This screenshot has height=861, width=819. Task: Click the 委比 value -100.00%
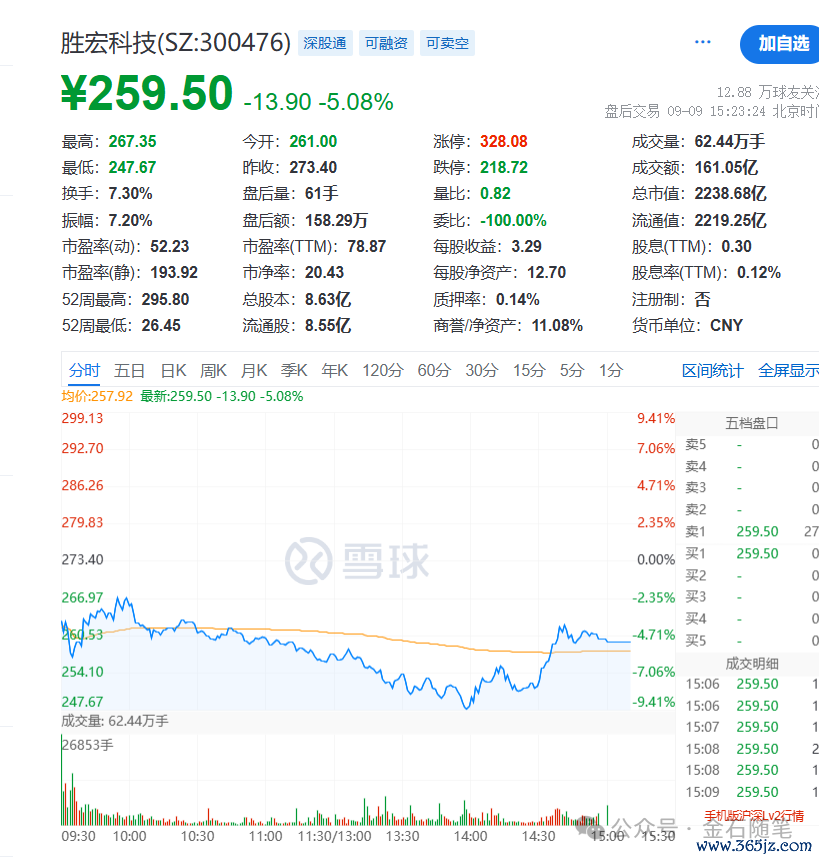[x=513, y=221]
